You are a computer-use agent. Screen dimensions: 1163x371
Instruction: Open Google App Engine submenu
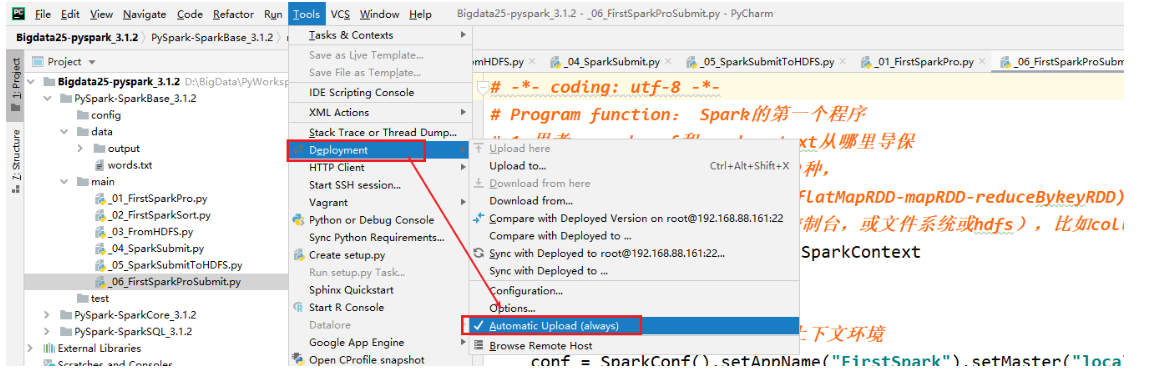pyautogui.click(x=380, y=342)
